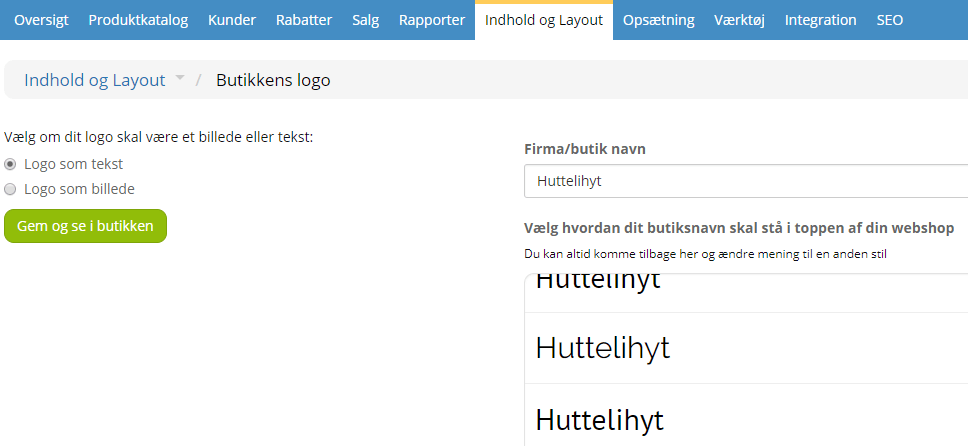The width and height of the screenshot is (968, 446).
Task: Click the Butikkens logo breadcrumb text
Action: [273, 80]
